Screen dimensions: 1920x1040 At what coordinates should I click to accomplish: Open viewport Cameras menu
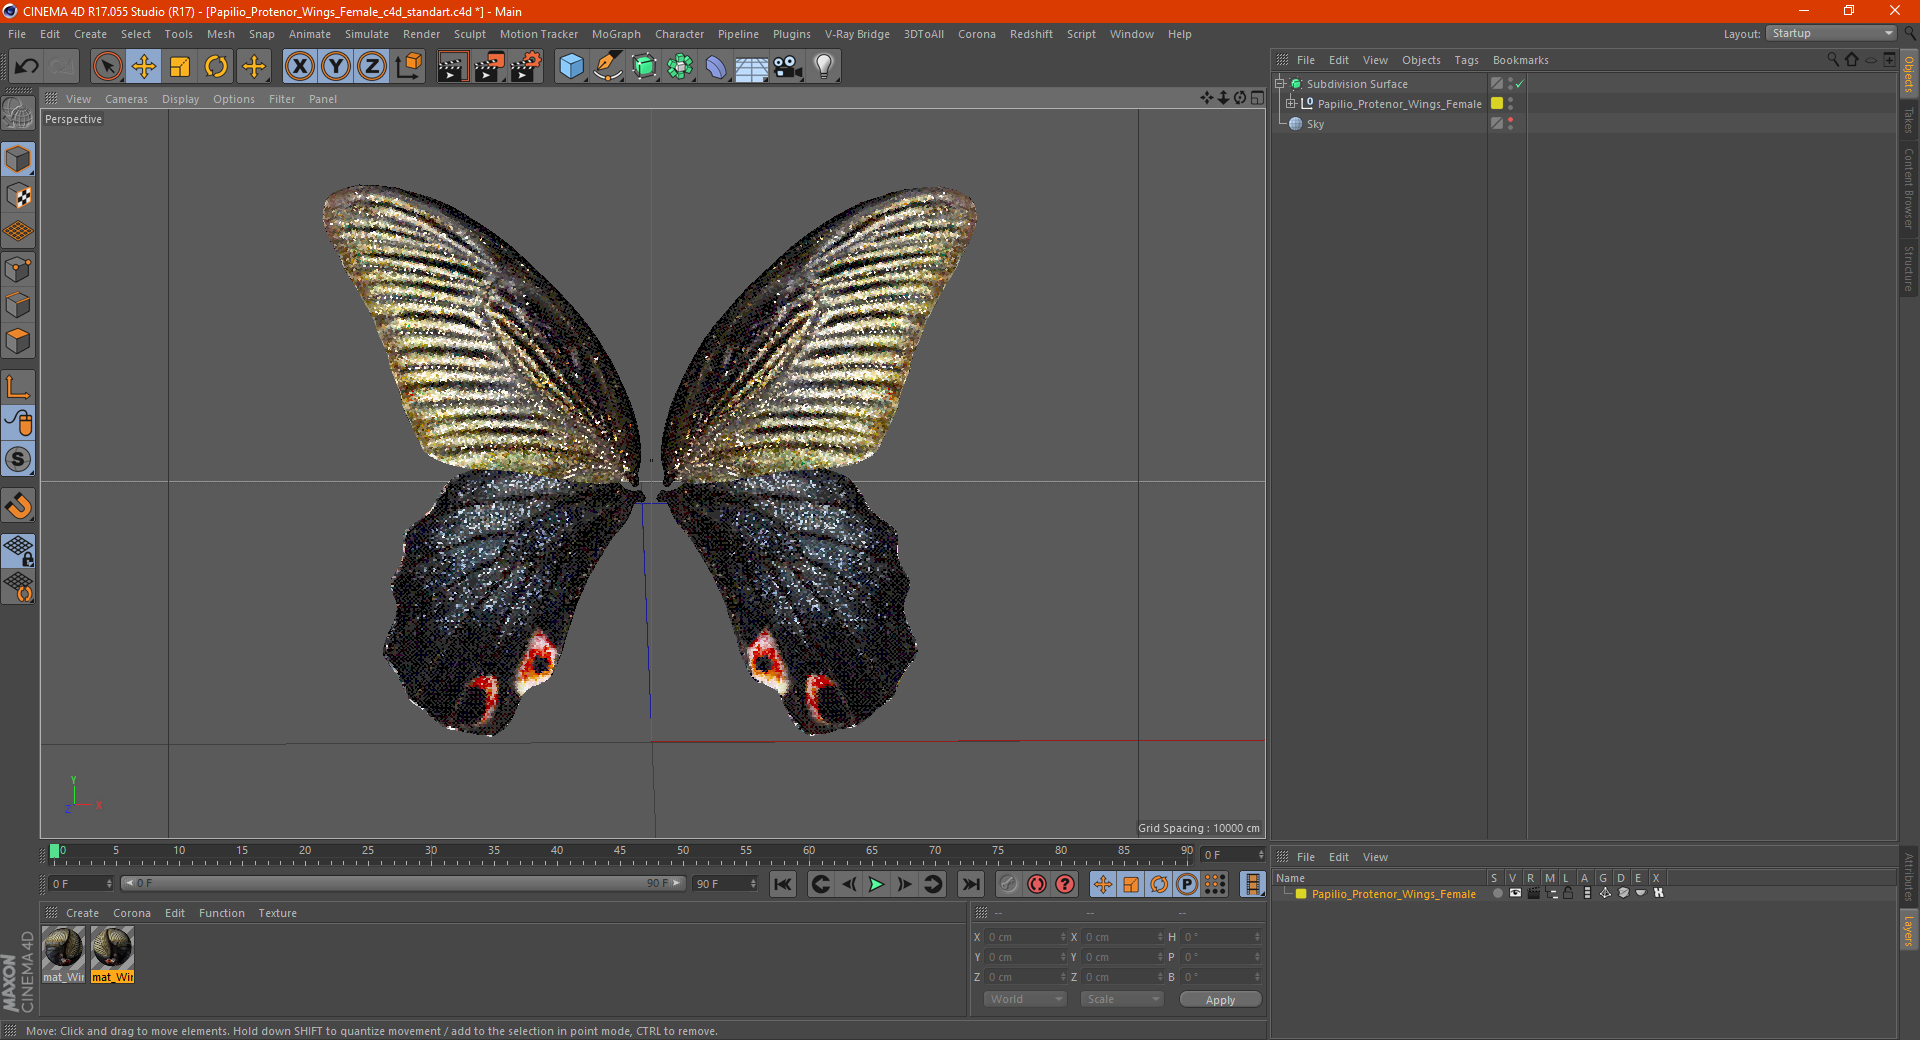tap(126, 99)
